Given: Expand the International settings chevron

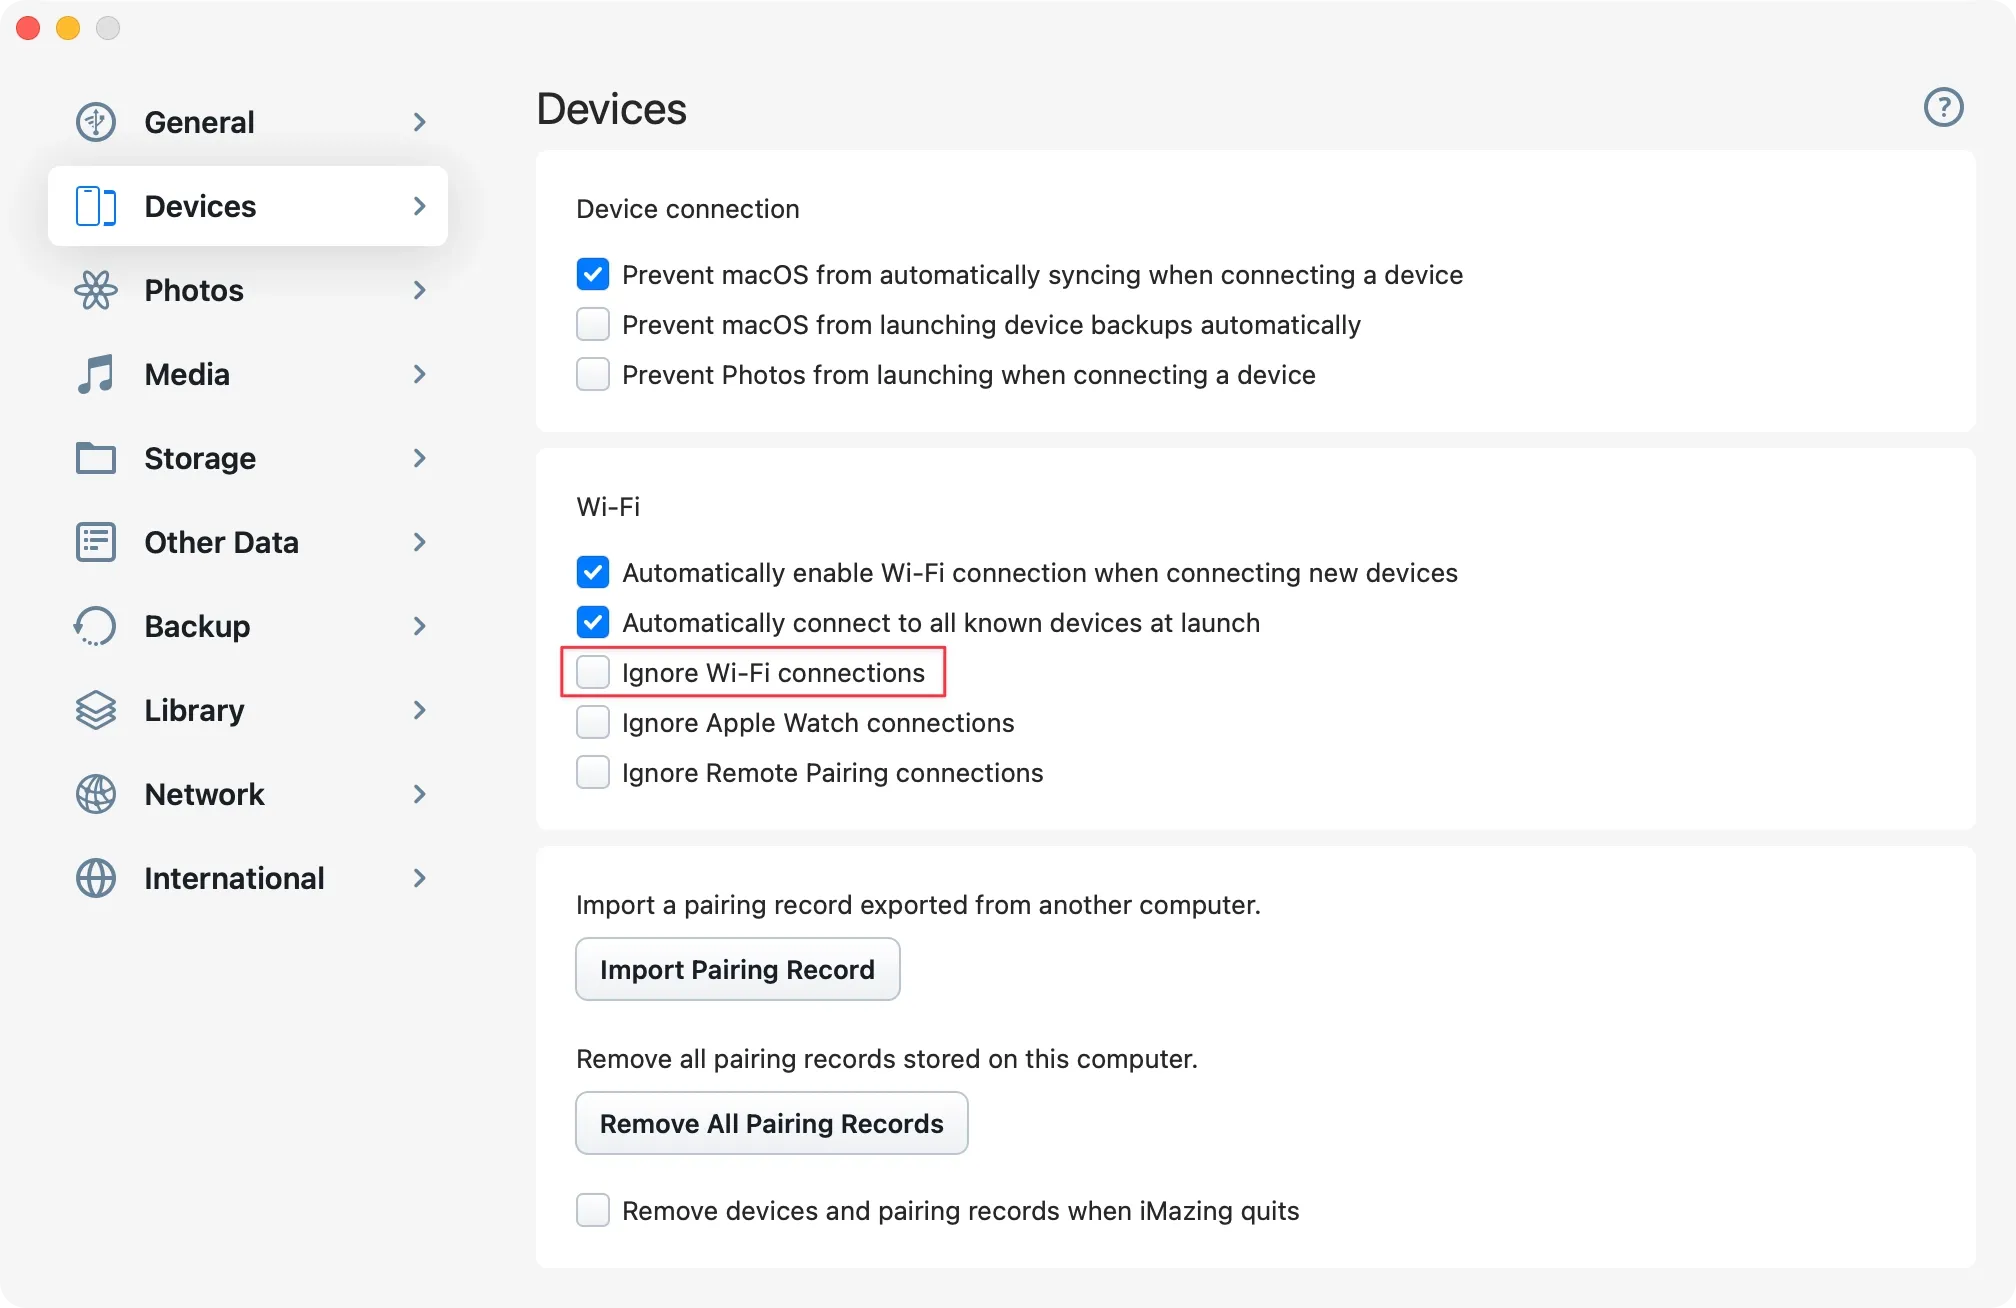Looking at the screenshot, I should (x=419, y=878).
